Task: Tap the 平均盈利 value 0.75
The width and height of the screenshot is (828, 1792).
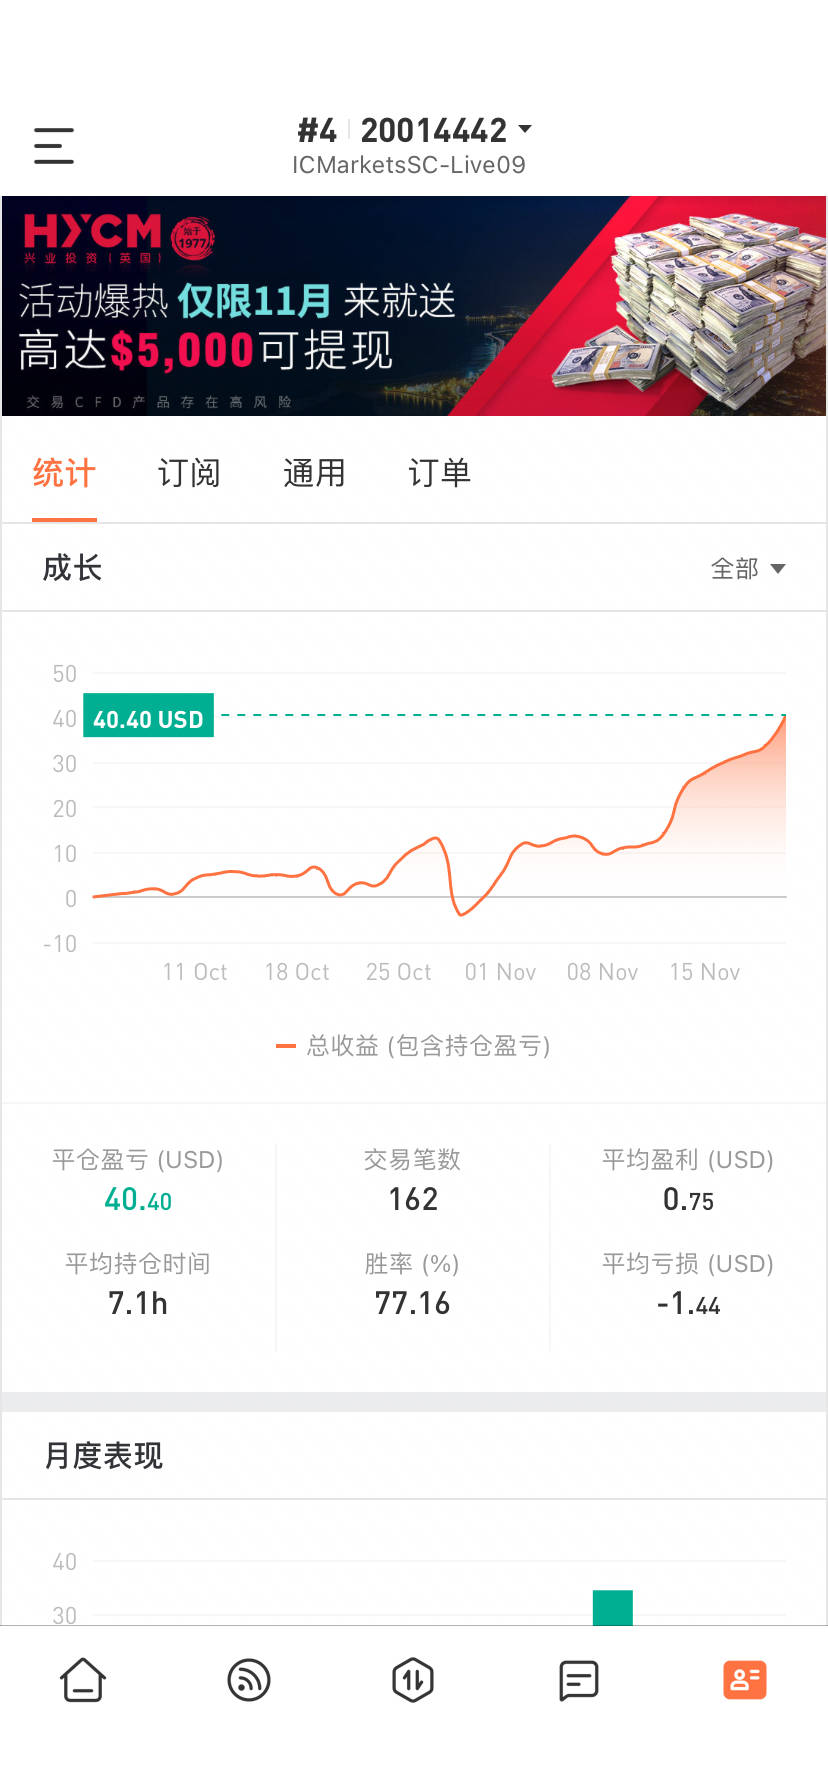Action: [688, 1199]
